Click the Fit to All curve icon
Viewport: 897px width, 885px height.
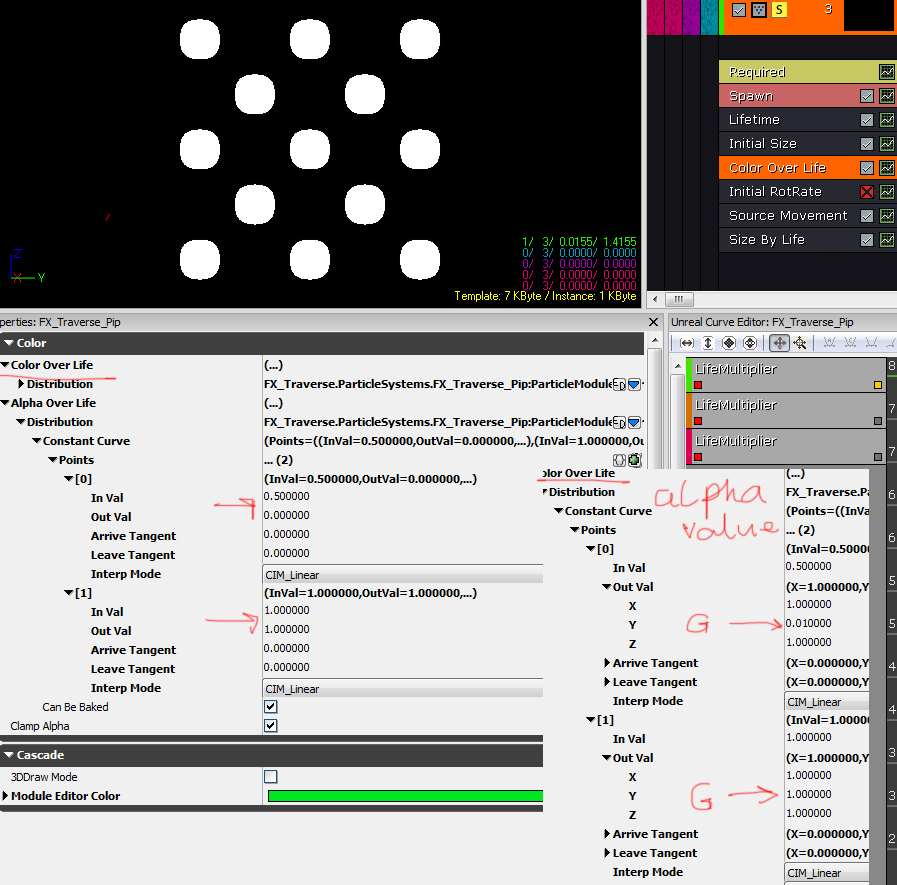pyautogui.click(x=729, y=343)
